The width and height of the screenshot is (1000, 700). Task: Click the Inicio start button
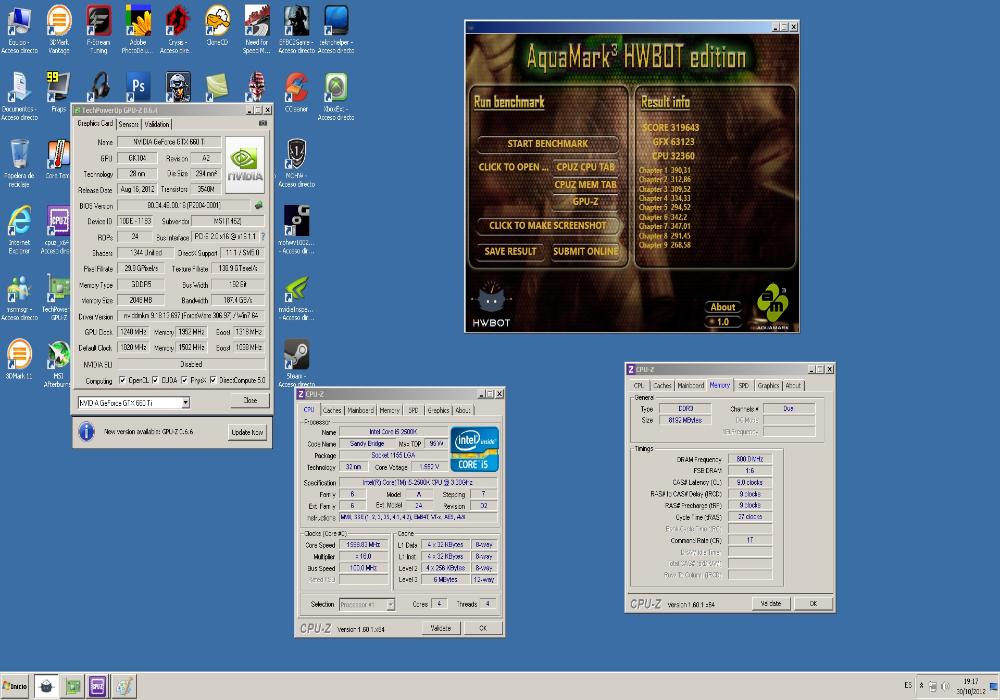pyautogui.click(x=15, y=687)
